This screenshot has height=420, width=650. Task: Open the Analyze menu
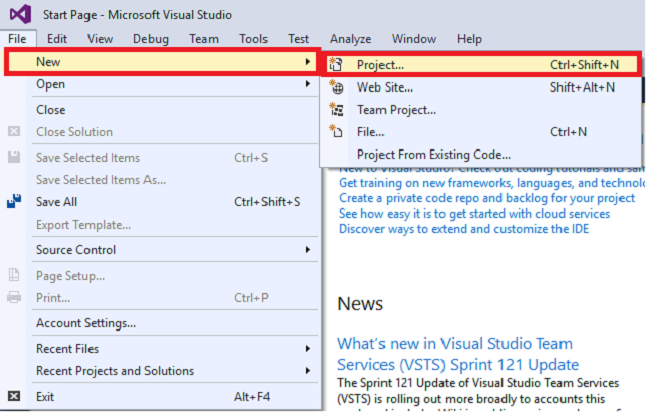coord(350,38)
